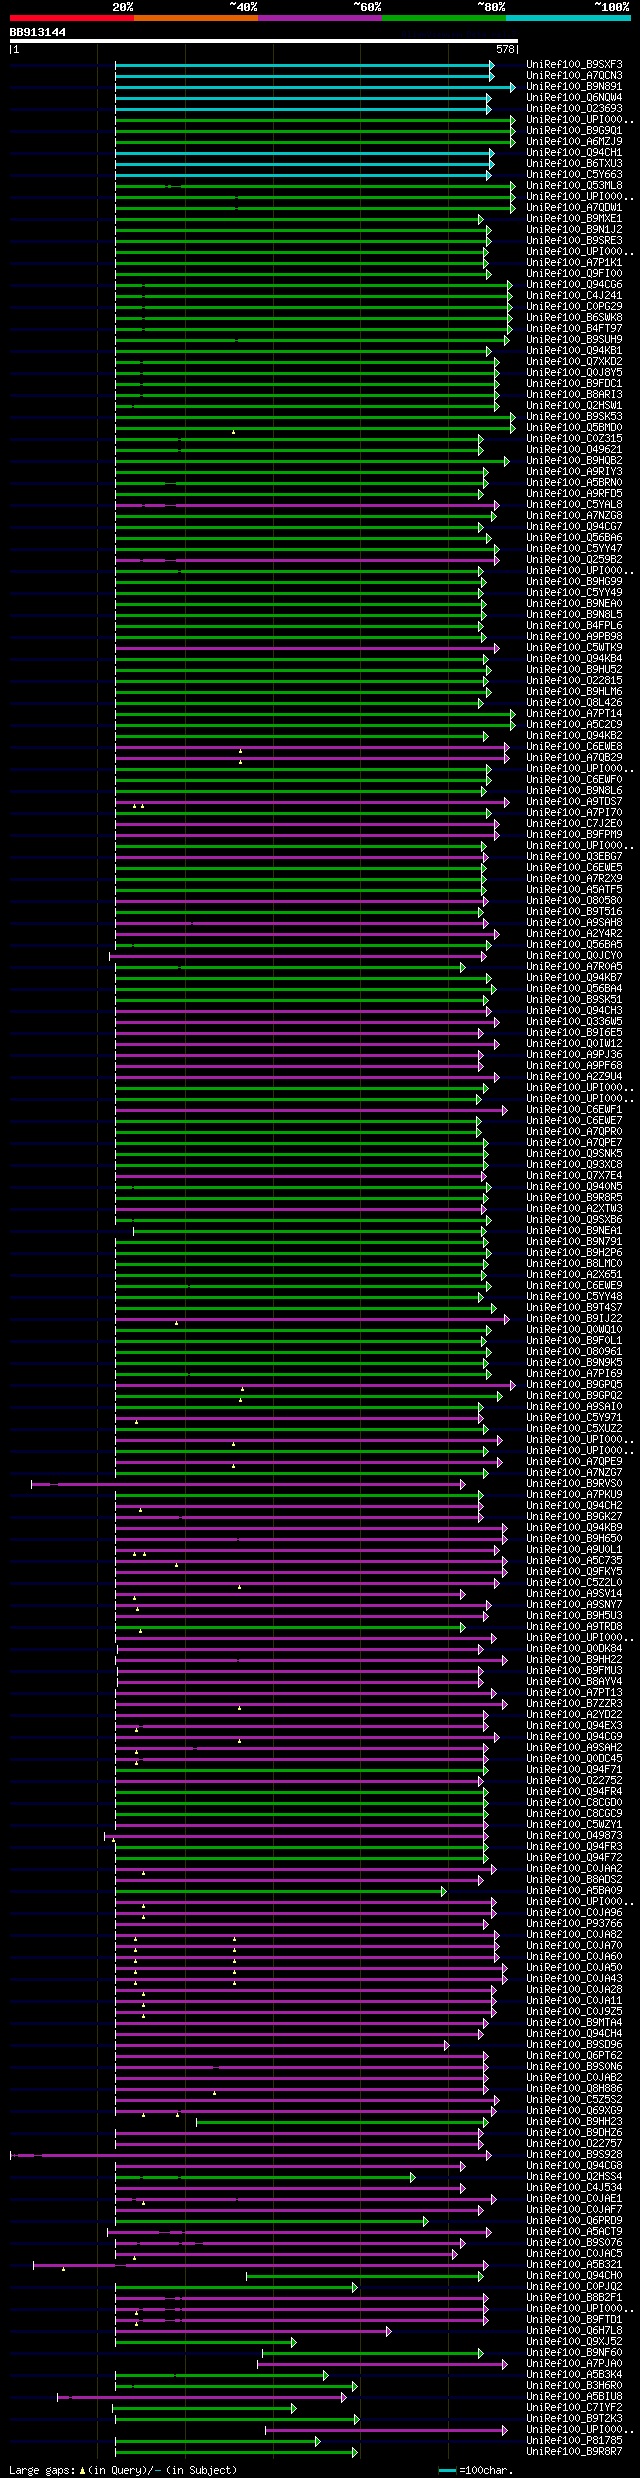Click the UniRef100_Q8H886 label
The width and height of the screenshot is (640, 2478).
tap(574, 2089)
